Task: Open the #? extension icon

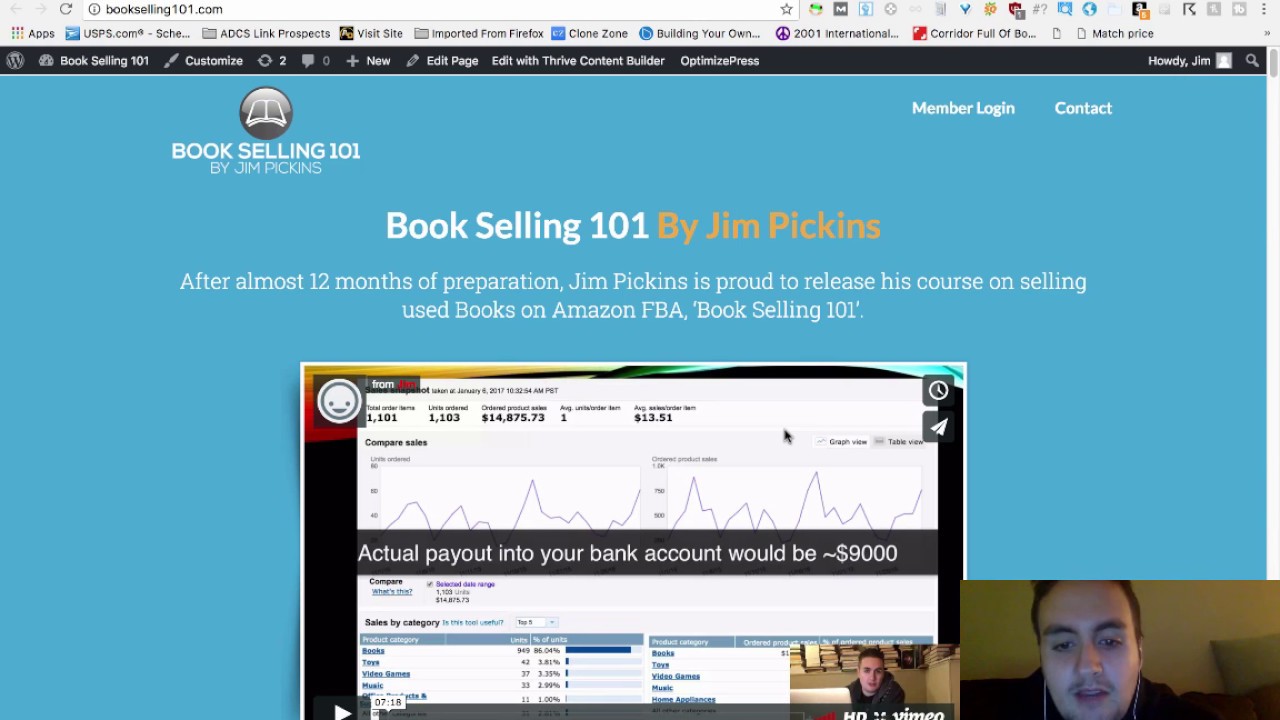Action: point(1040,9)
